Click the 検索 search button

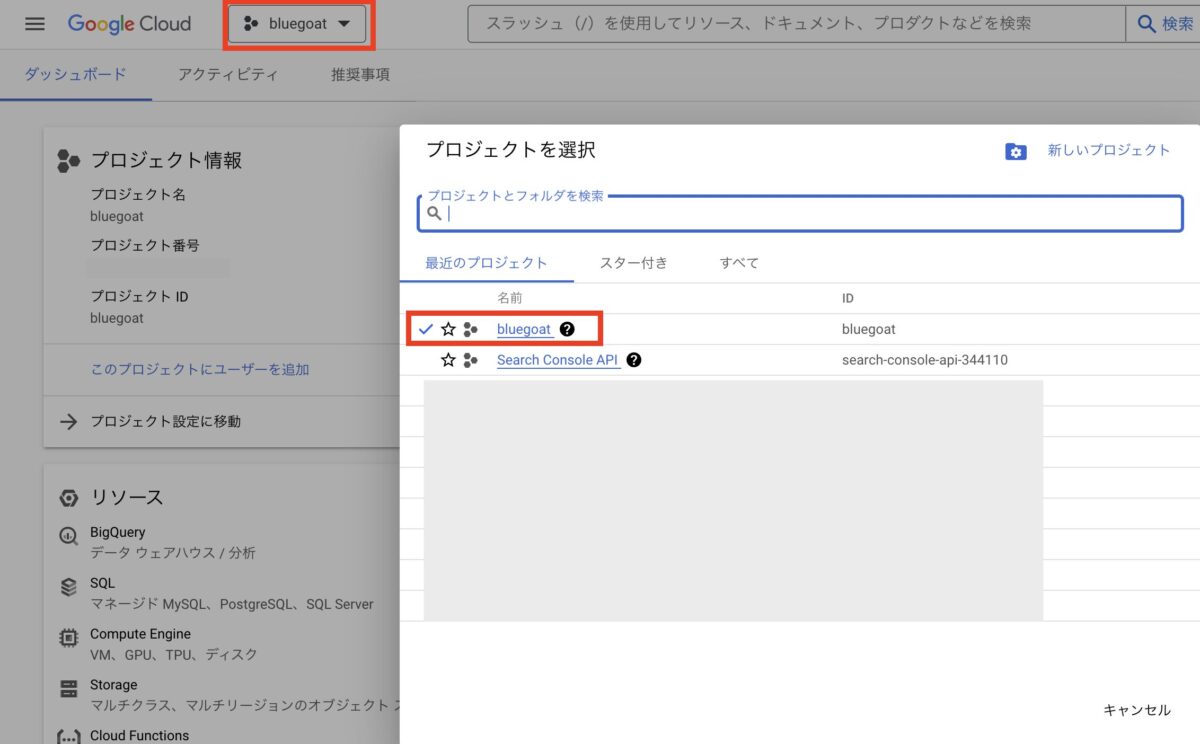[1163, 23]
